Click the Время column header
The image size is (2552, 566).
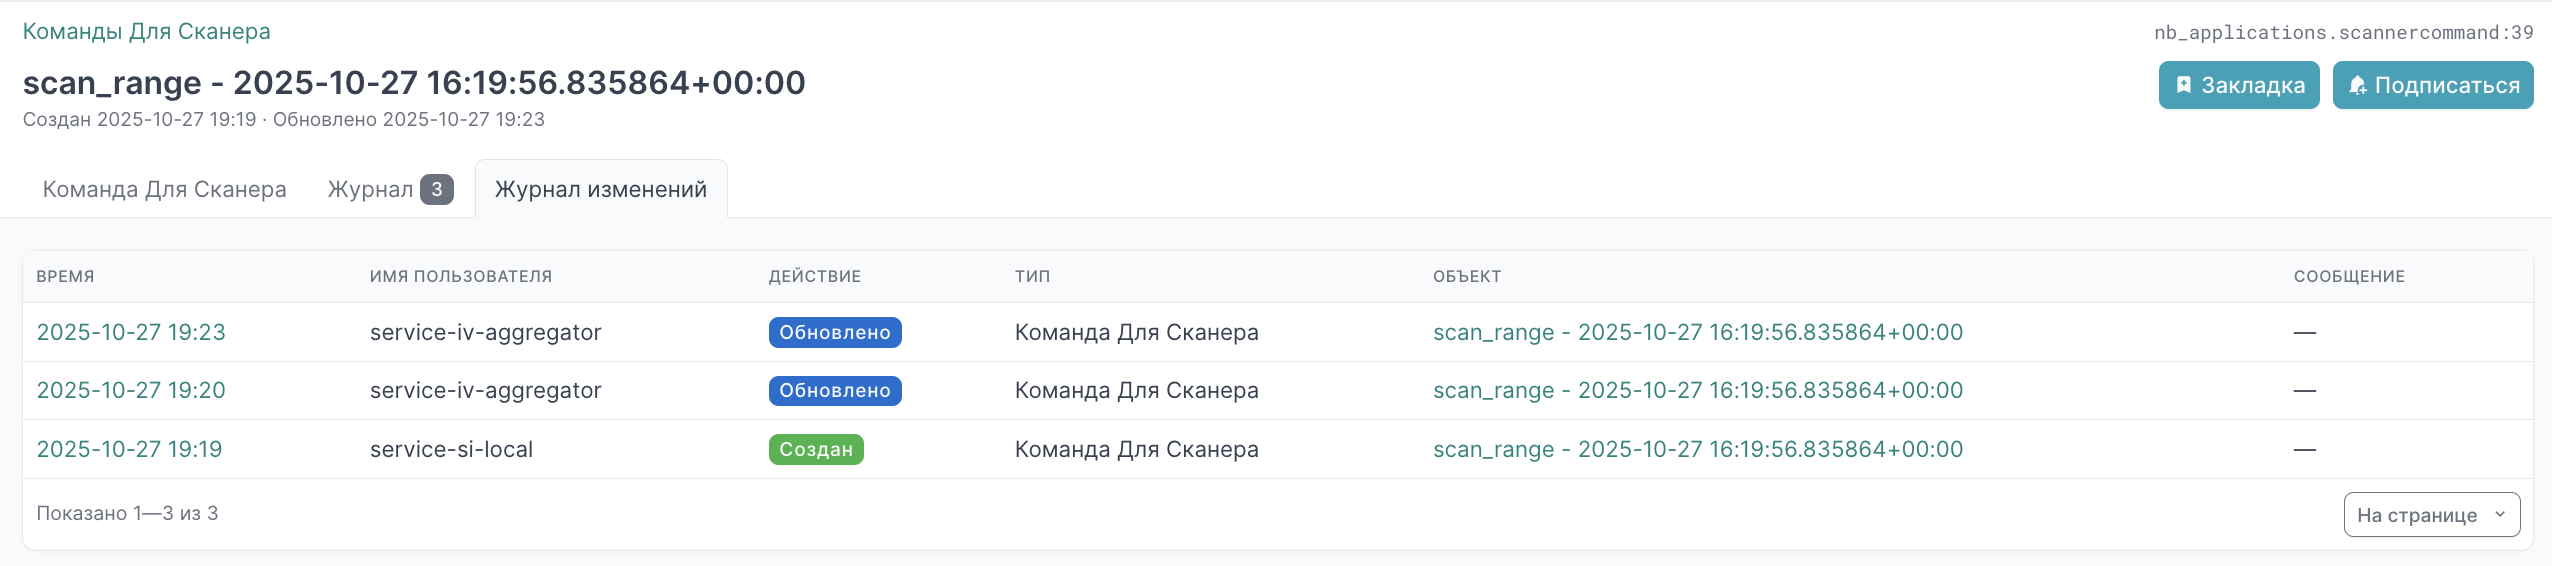click(x=65, y=276)
